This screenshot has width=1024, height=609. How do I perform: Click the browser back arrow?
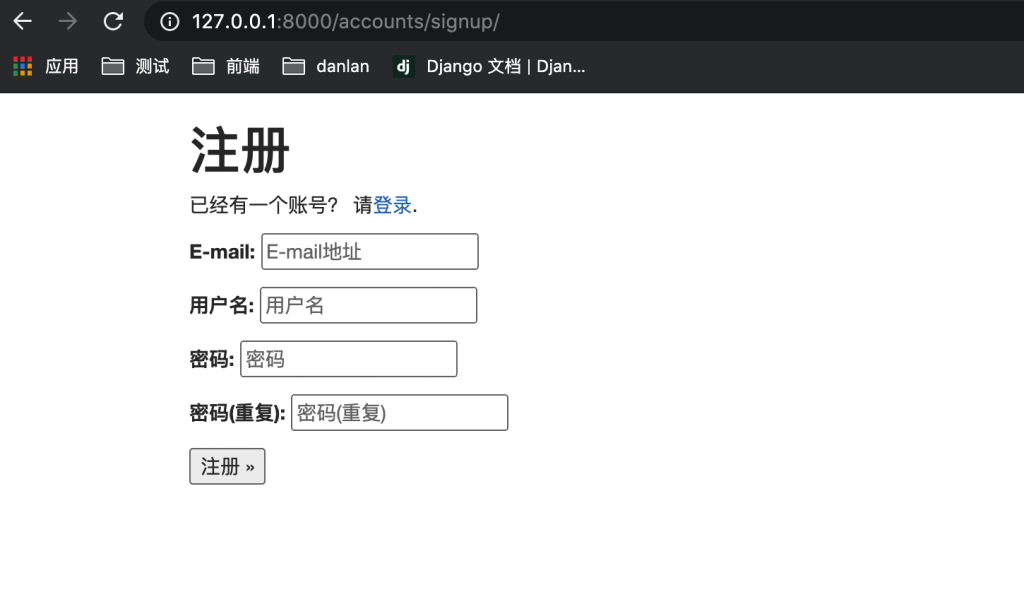22,21
